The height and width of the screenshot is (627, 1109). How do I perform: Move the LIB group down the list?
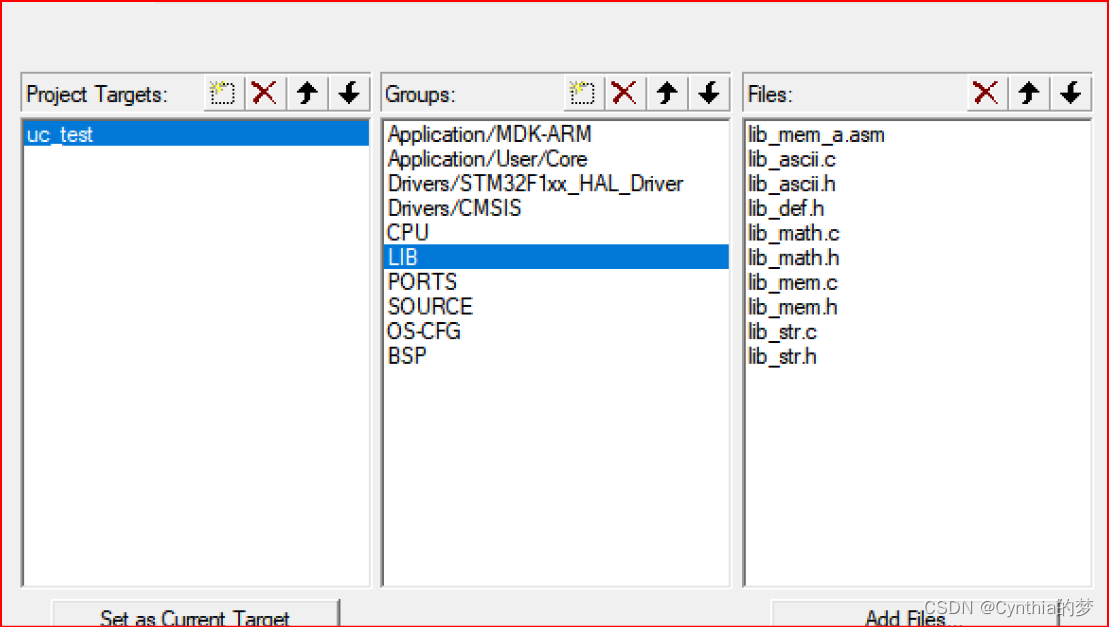(x=708, y=93)
